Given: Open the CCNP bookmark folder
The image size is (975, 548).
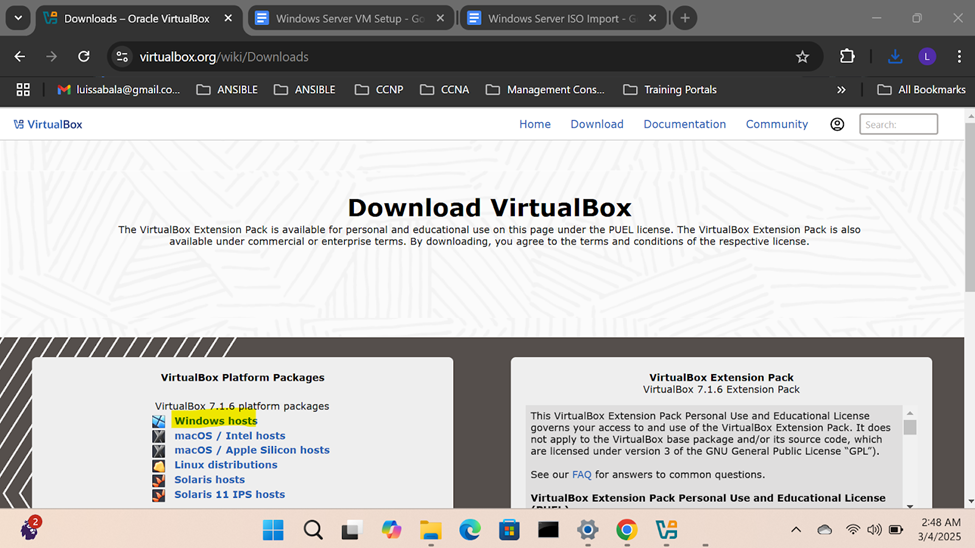Looking at the screenshot, I should (x=379, y=90).
